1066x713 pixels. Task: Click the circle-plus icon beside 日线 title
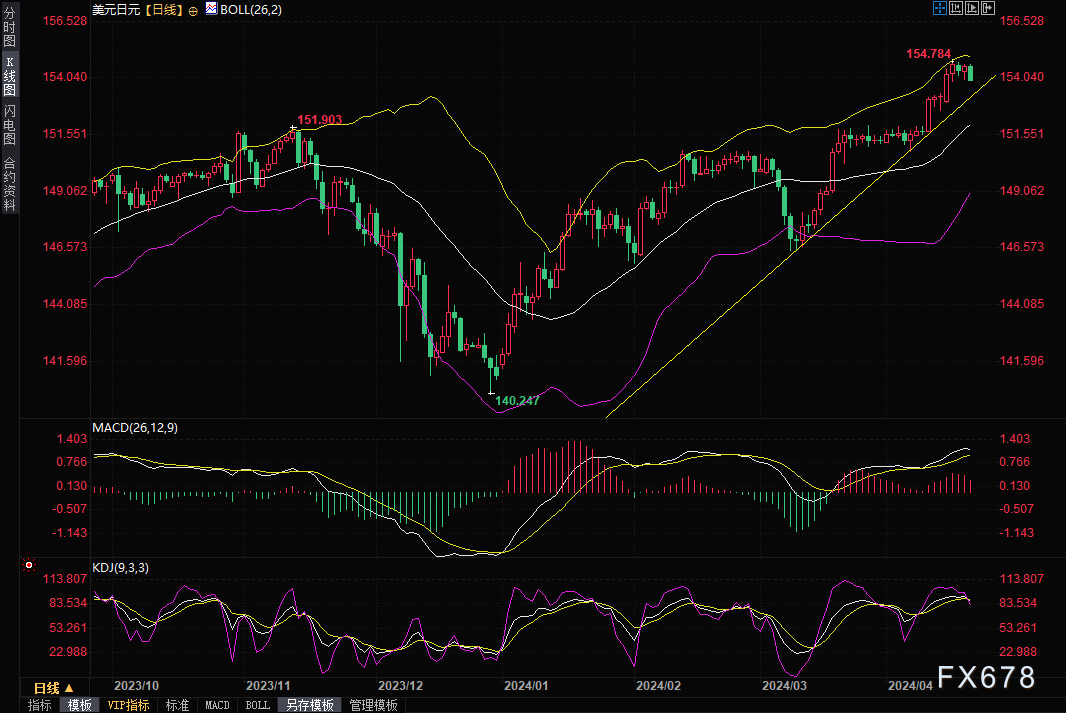(x=193, y=9)
